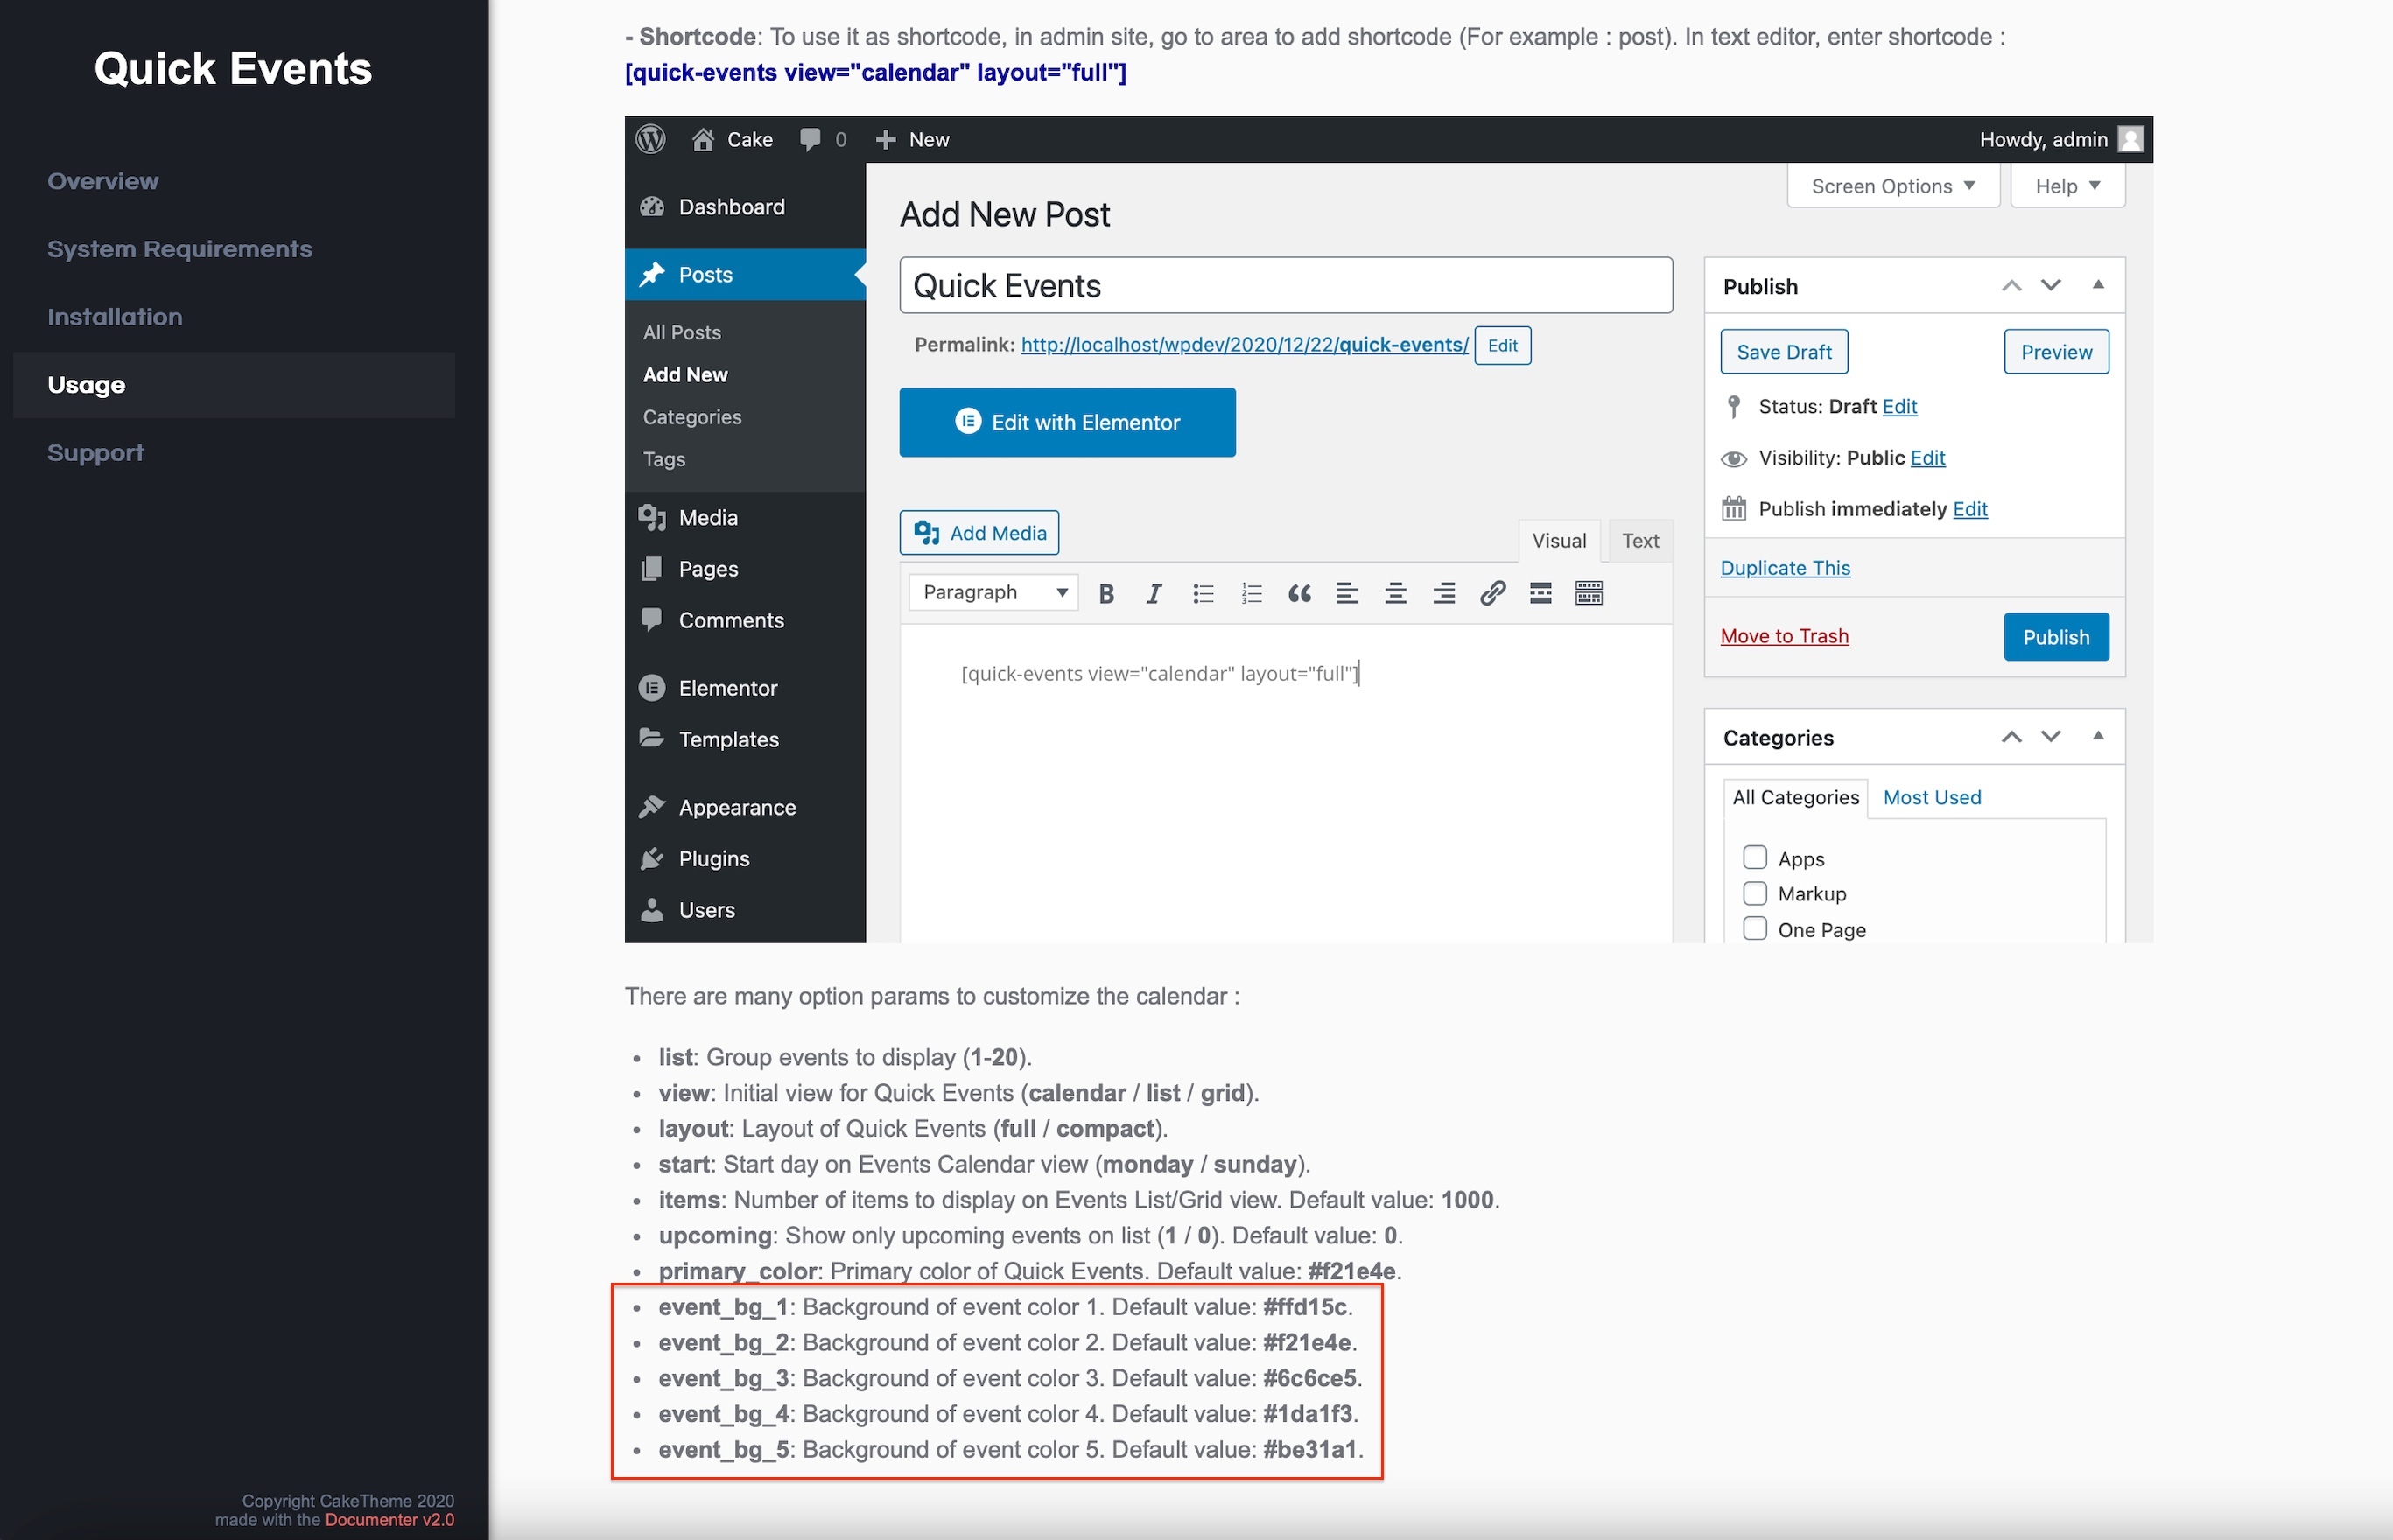
Task: Click the Move to Trash link
Action: (1784, 636)
